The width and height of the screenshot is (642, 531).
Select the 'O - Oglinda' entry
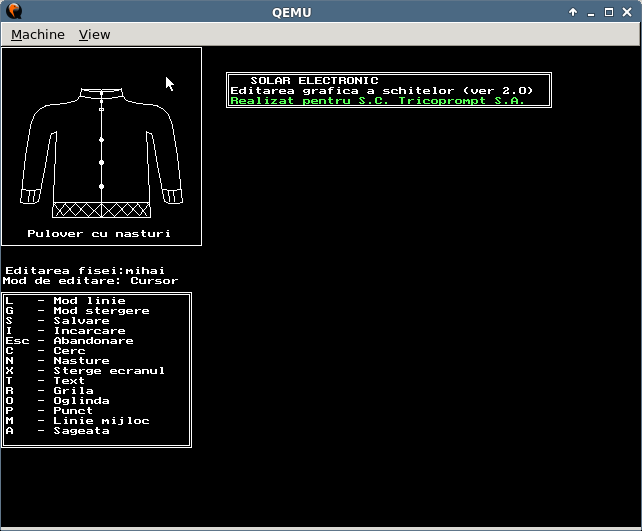(57, 401)
